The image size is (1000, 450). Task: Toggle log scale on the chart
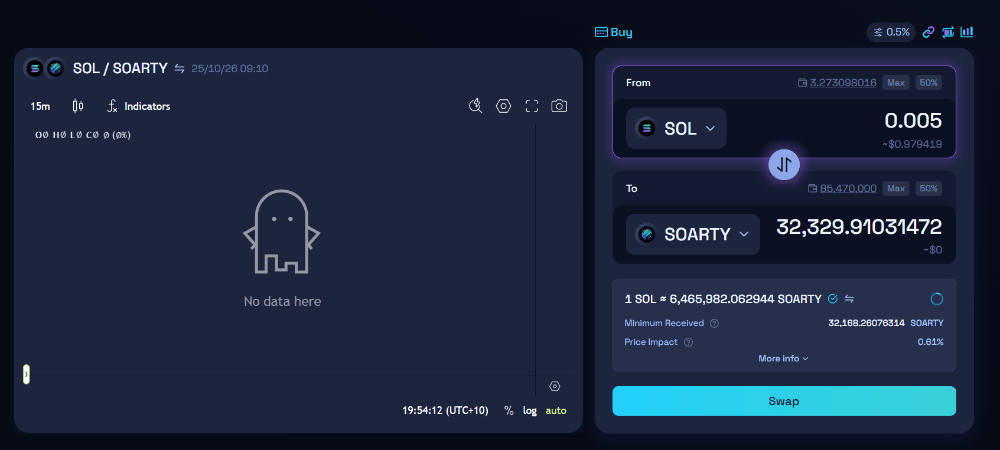(530, 410)
